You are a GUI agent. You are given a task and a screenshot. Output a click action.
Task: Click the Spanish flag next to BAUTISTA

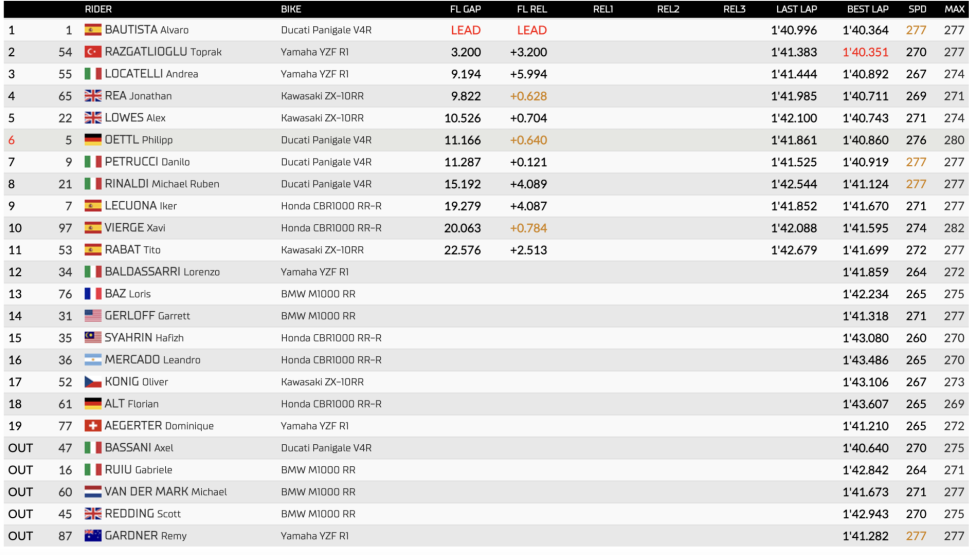(x=93, y=30)
